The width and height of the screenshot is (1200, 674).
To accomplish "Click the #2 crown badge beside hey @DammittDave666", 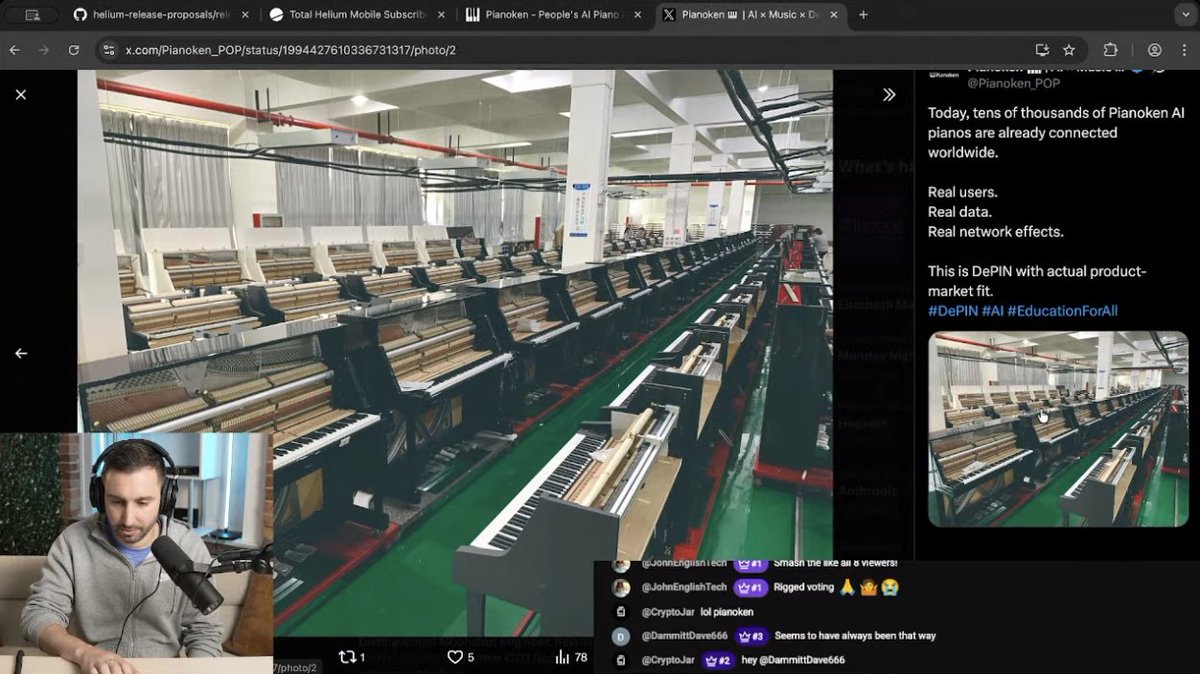I will [718, 660].
